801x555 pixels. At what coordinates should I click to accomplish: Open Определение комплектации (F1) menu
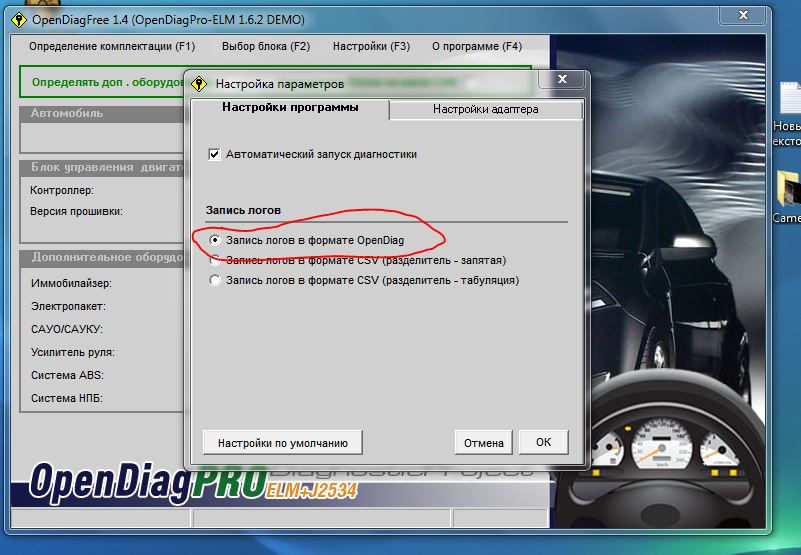tap(112, 47)
